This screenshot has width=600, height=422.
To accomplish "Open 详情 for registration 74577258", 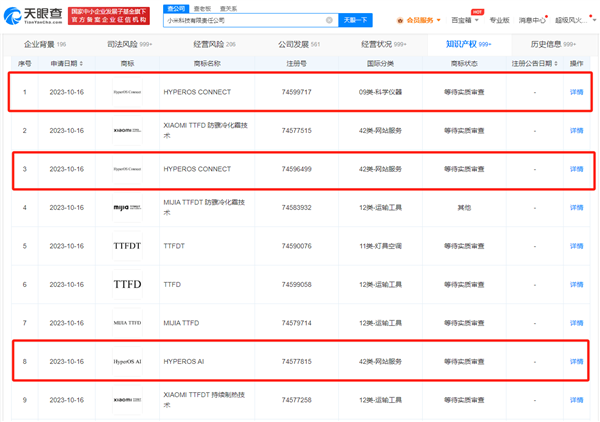I will pos(576,400).
